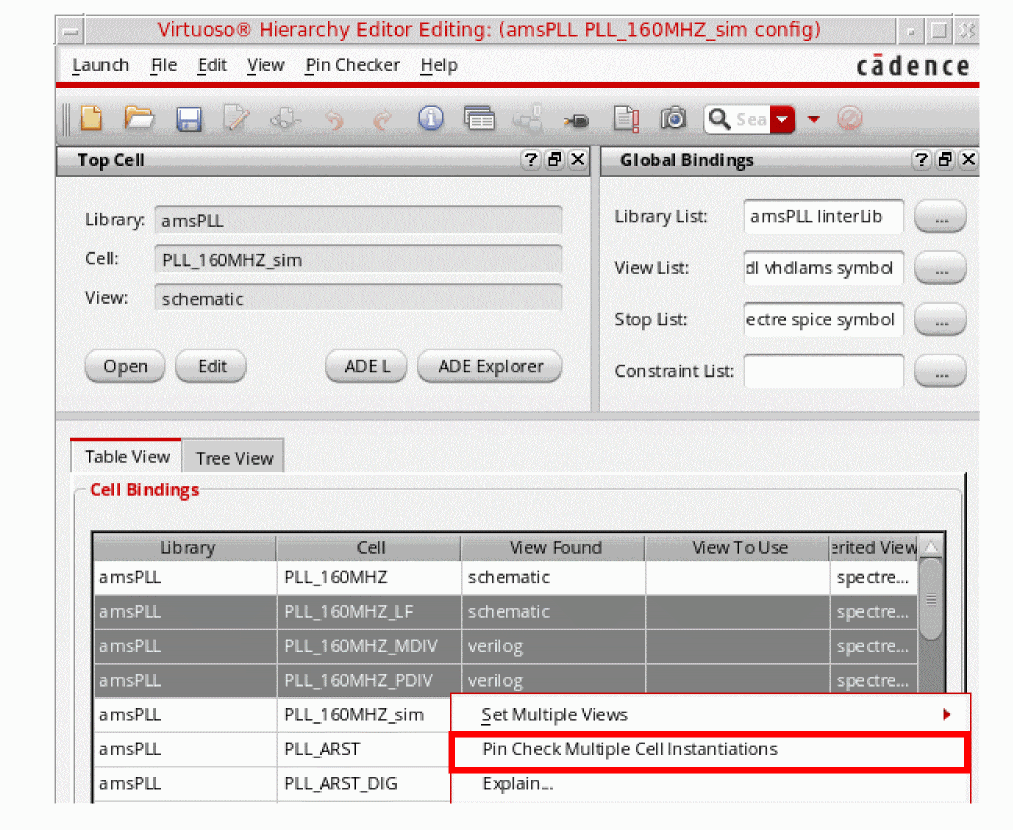Screen dimensions: 1013x830
Task: Click the table scrollbar up arrow
Action: click(931, 548)
